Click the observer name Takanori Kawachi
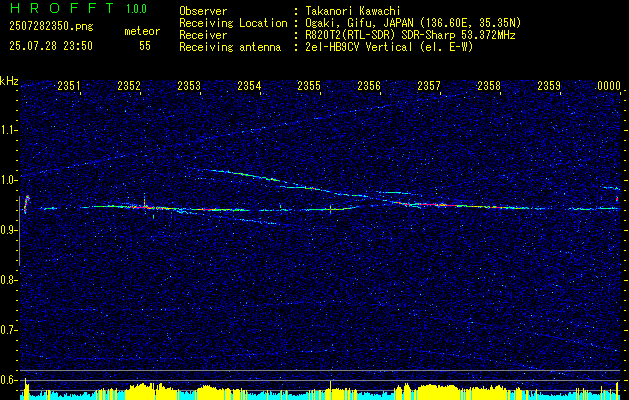629x400 pixels. (x=353, y=11)
